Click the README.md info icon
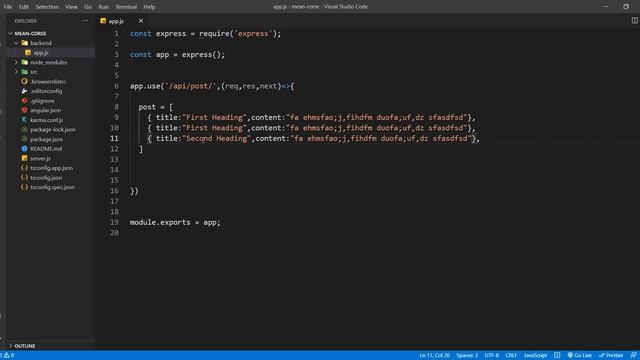This screenshot has height=360, width=640. pyautogui.click(x=24, y=149)
